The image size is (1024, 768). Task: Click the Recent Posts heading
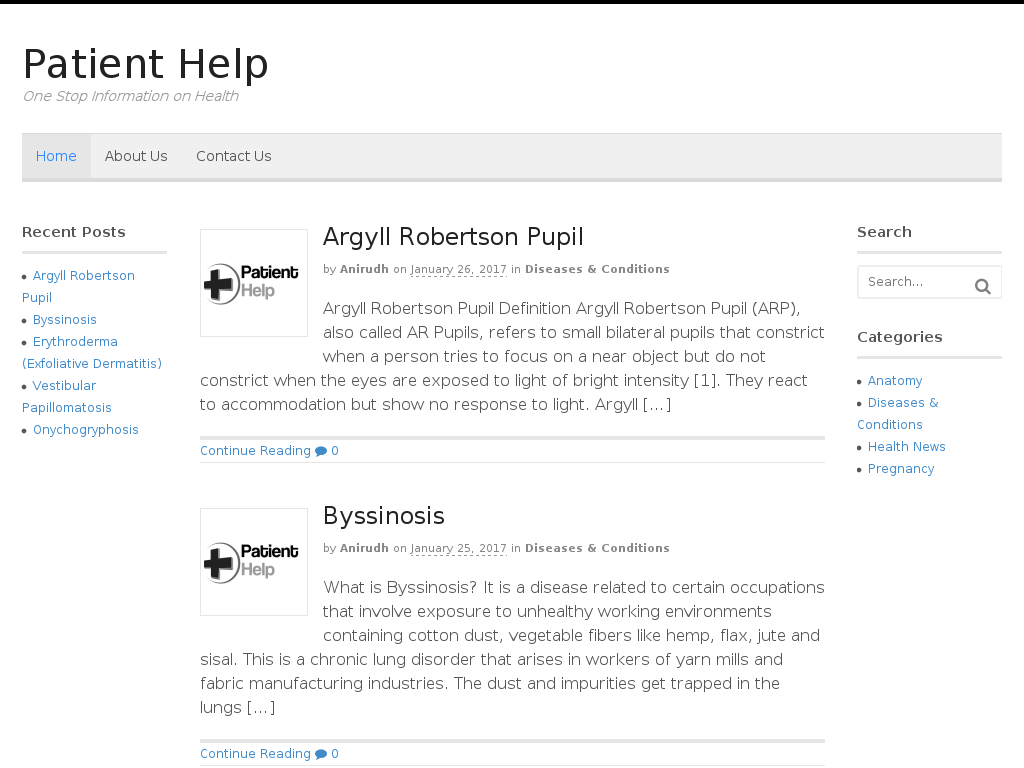tap(74, 232)
